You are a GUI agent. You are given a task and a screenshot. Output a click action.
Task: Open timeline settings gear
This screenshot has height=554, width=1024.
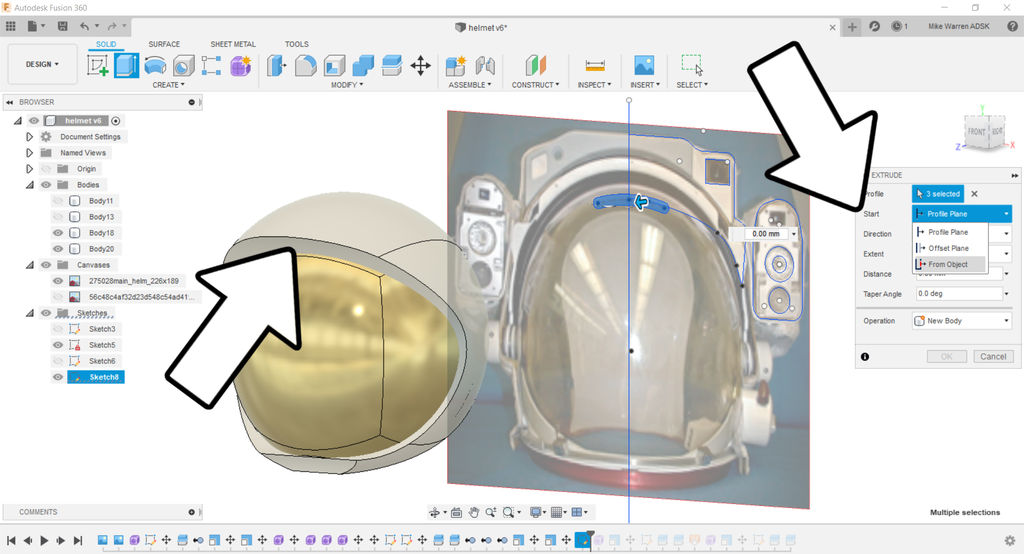click(1010, 540)
